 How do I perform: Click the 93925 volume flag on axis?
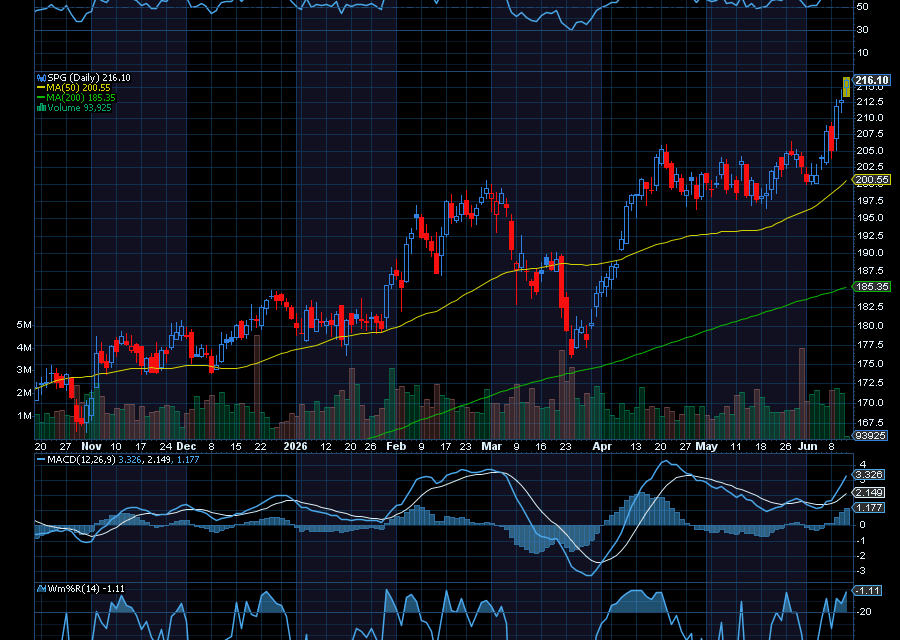click(870, 435)
